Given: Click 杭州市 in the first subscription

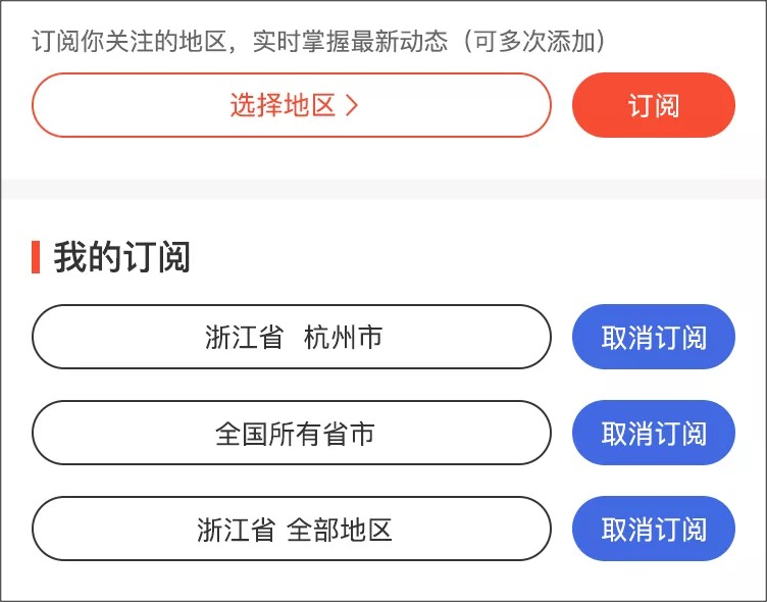Looking at the screenshot, I should [343, 337].
